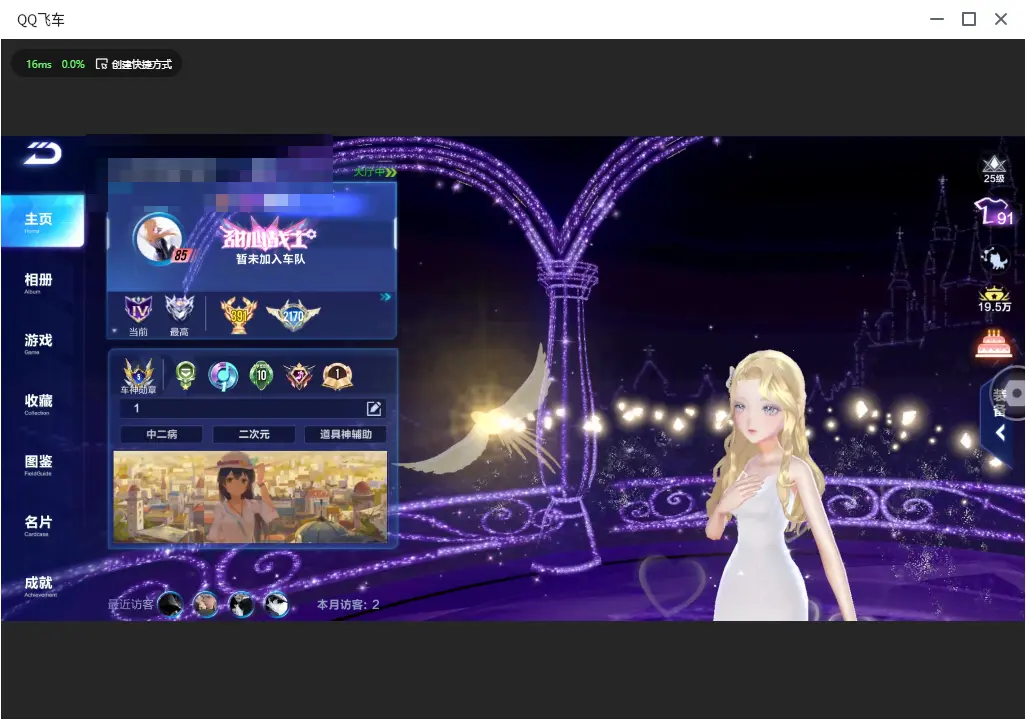Click the 大厅中 lobby status link
This screenshot has height=720, width=1026.
point(375,171)
